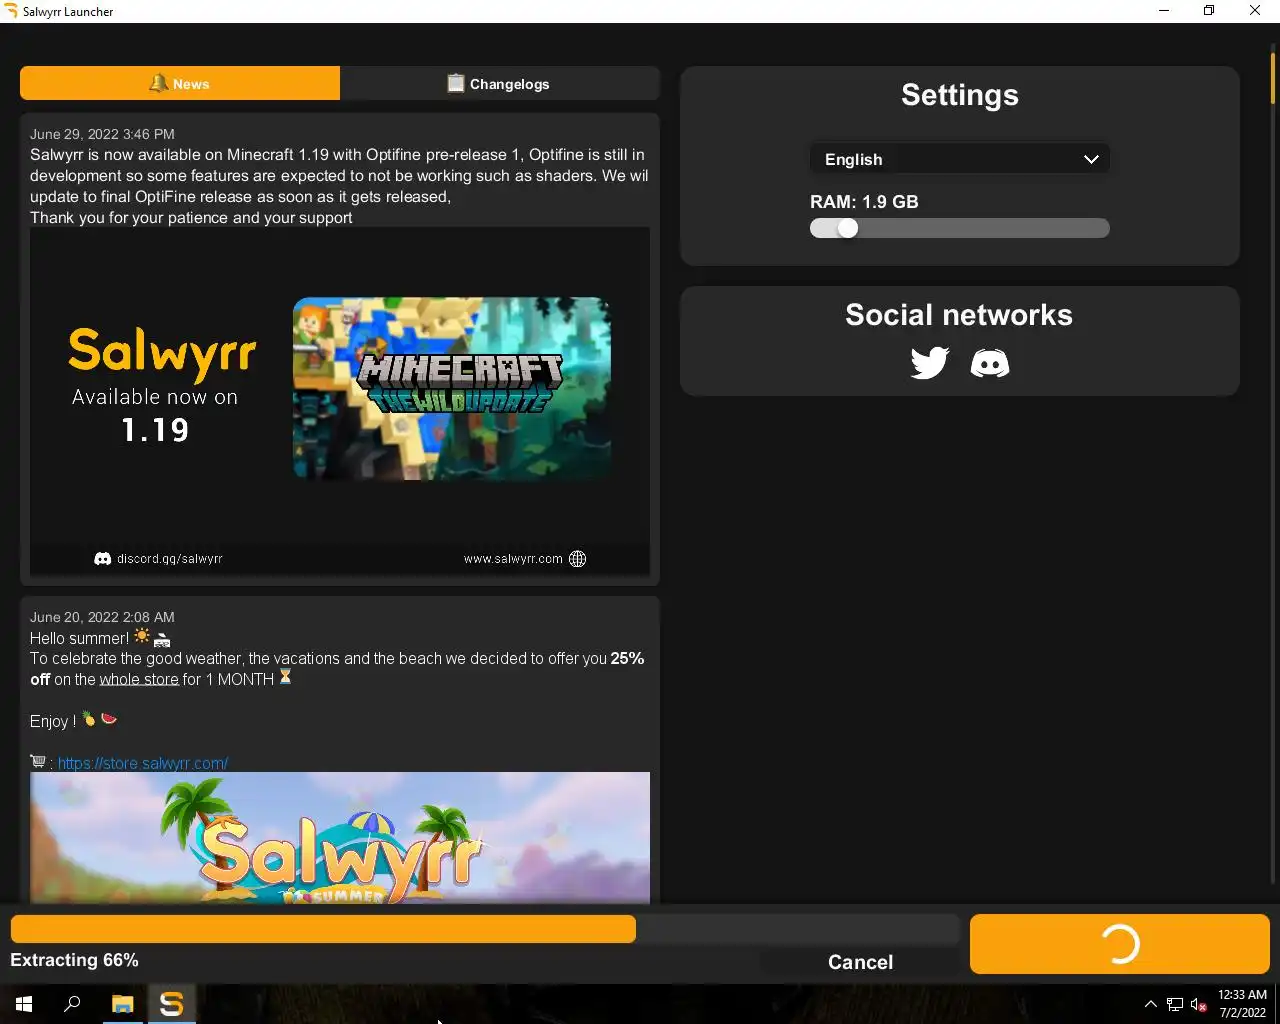This screenshot has width=1280, height=1024.
Task: Switch to the Changelogs tab
Action: coord(500,83)
